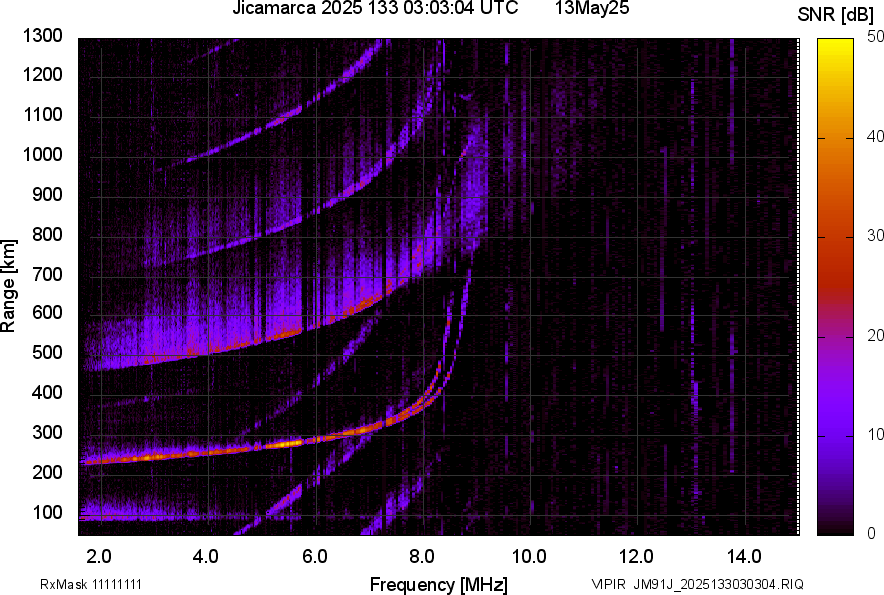Image resolution: width=884 pixels, height=595 pixels.
Task: Click the 6.0 frequency tick label
Action: 315,557
